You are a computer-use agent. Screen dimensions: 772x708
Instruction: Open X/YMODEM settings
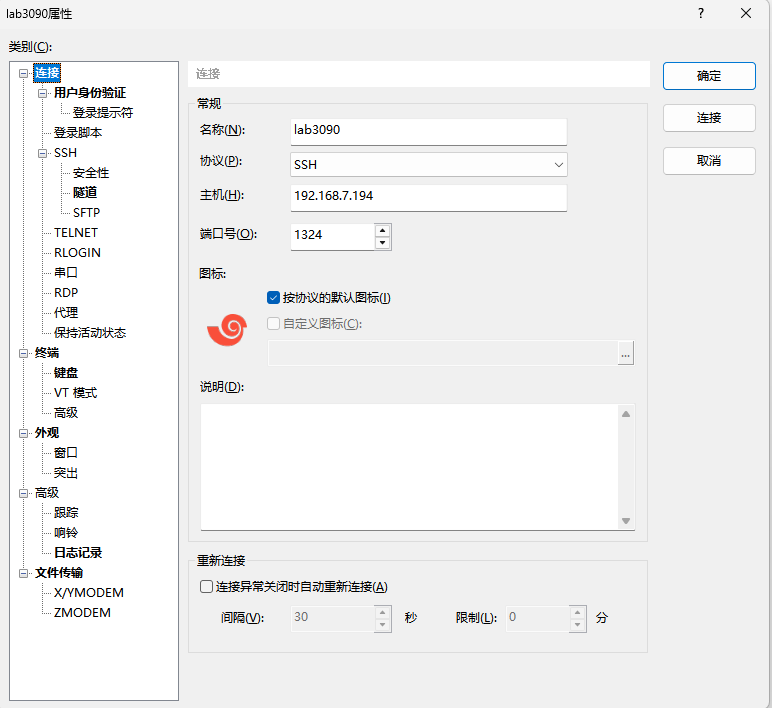(89, 593)
